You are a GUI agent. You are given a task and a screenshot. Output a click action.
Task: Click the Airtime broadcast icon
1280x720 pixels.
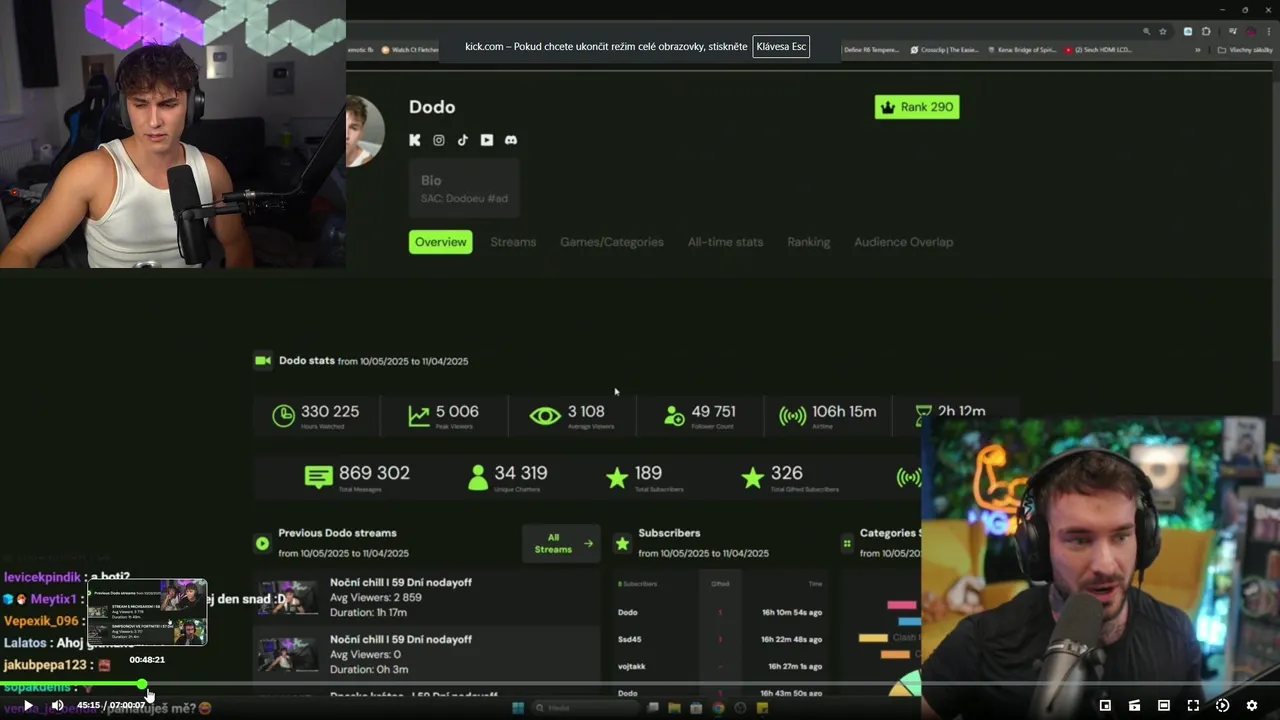tap(793, 416)
